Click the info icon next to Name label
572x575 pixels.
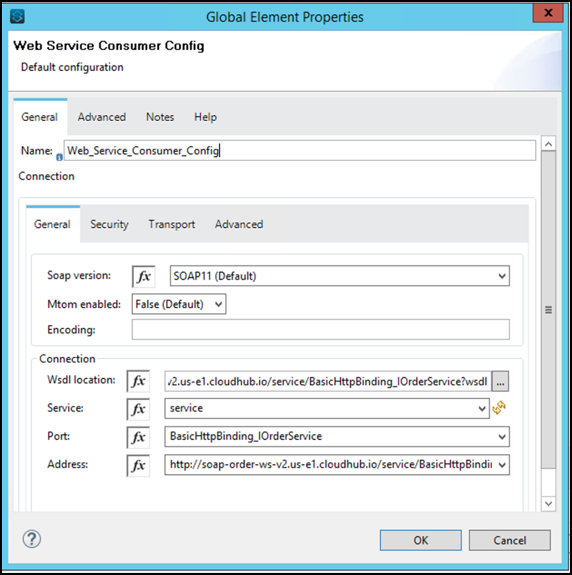click(x=59, y=157)
